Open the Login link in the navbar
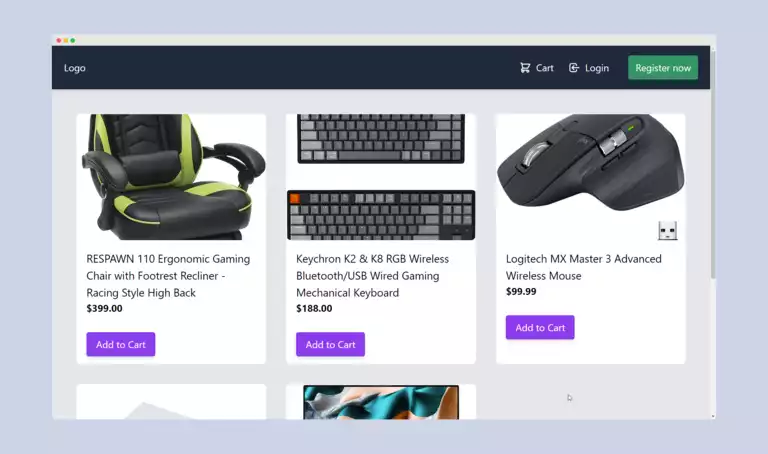 tap(589, 68)
